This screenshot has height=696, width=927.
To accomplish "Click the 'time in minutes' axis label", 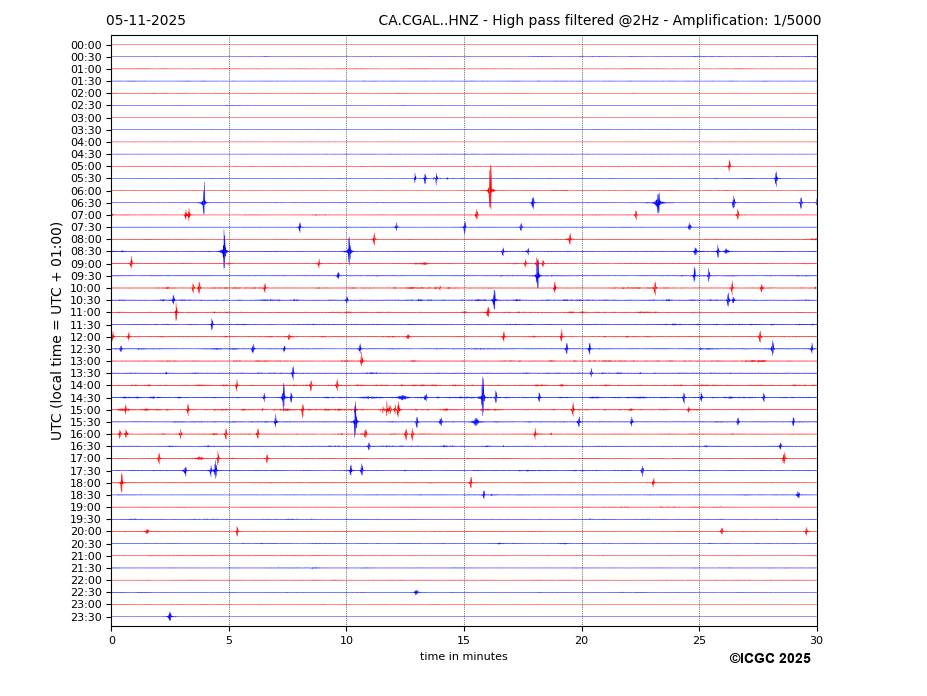I will 463,657.
